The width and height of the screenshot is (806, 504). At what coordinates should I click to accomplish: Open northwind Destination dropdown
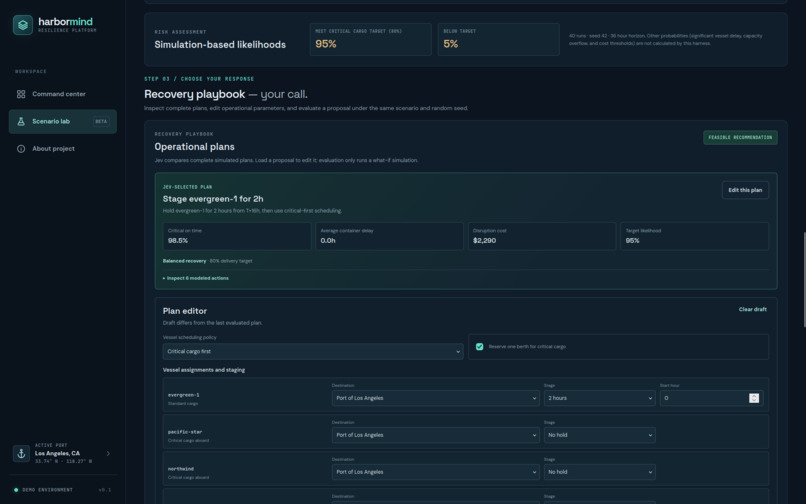pyautogui.click(x=435, y=472)
